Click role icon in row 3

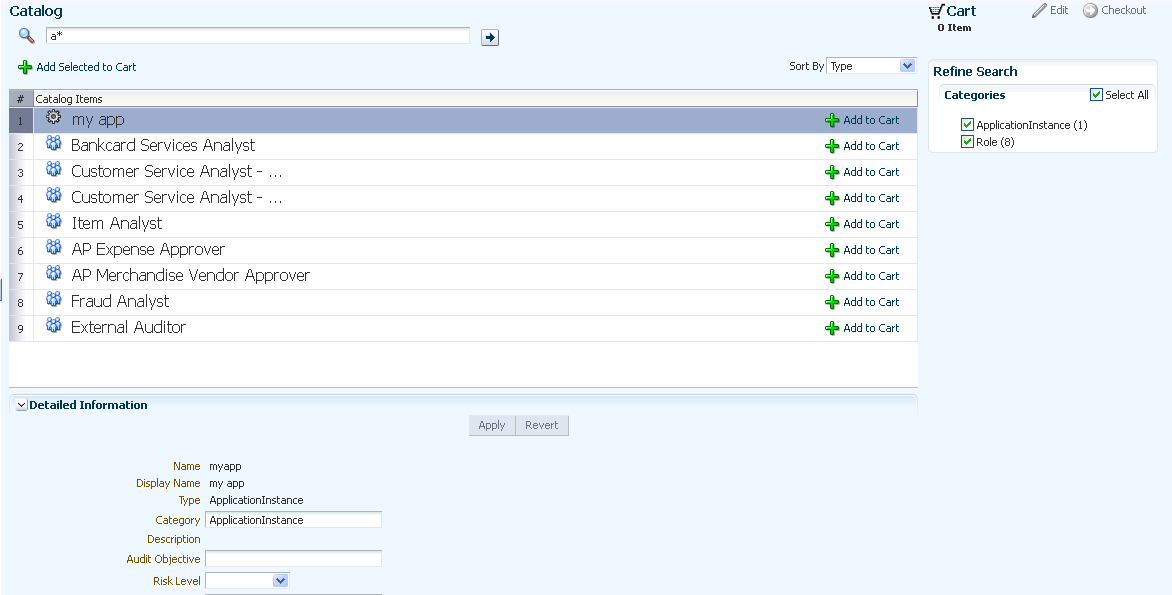click(x=53, y=169)
